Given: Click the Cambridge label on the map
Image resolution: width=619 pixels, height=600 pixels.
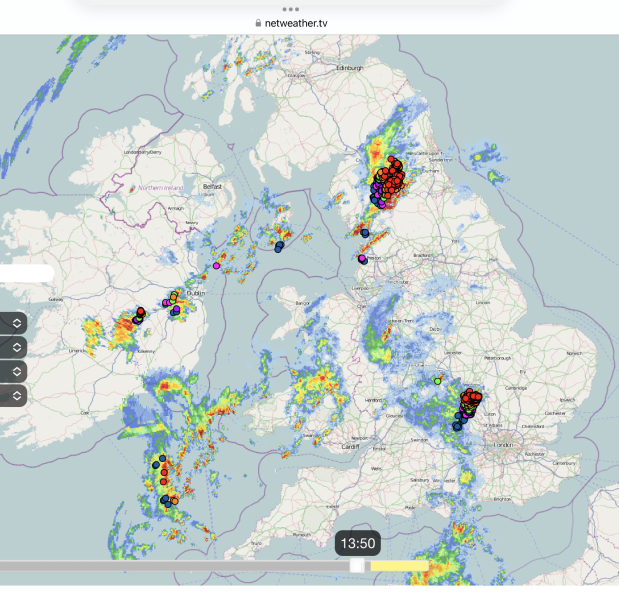Looking at the screenshot, I should [516, 388].
